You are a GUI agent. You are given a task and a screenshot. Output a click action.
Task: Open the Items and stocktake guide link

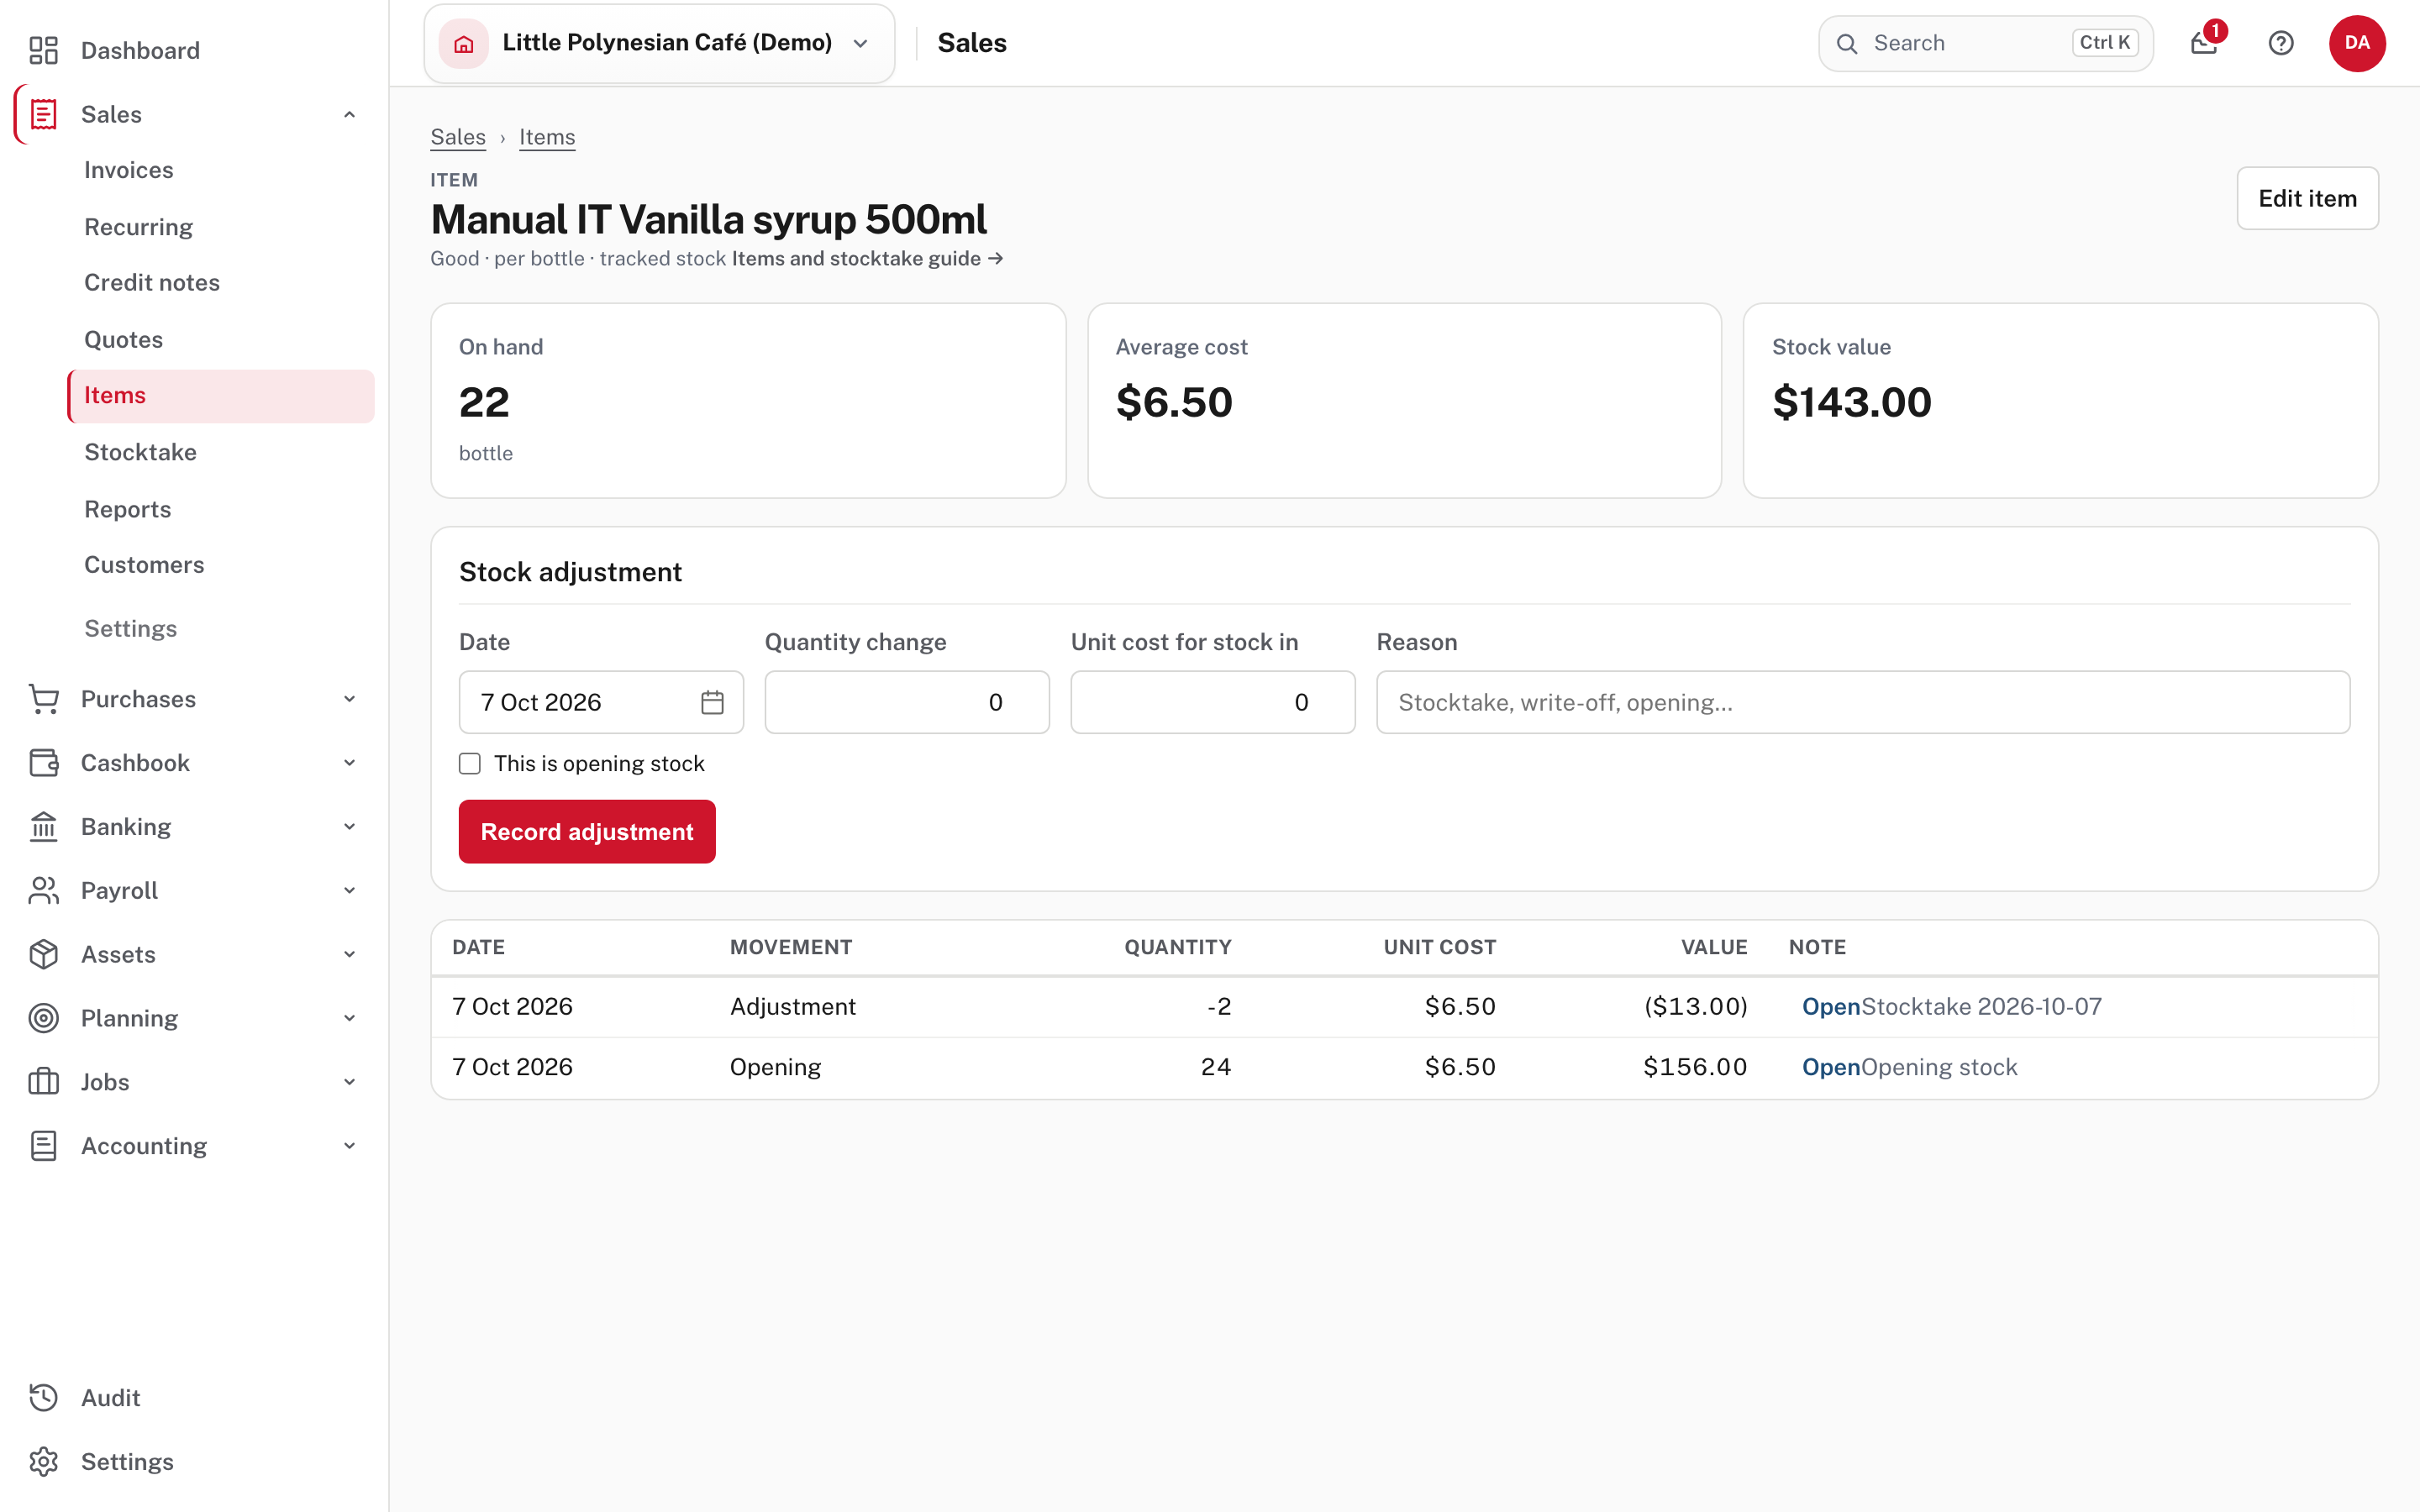point(867,258)
